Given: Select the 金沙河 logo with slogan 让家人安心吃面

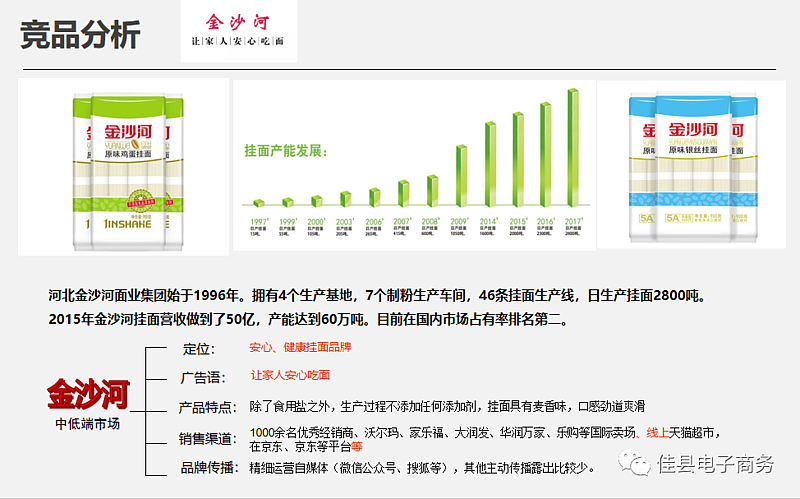Looking at the screenshot, I should [x=238, y=31].
